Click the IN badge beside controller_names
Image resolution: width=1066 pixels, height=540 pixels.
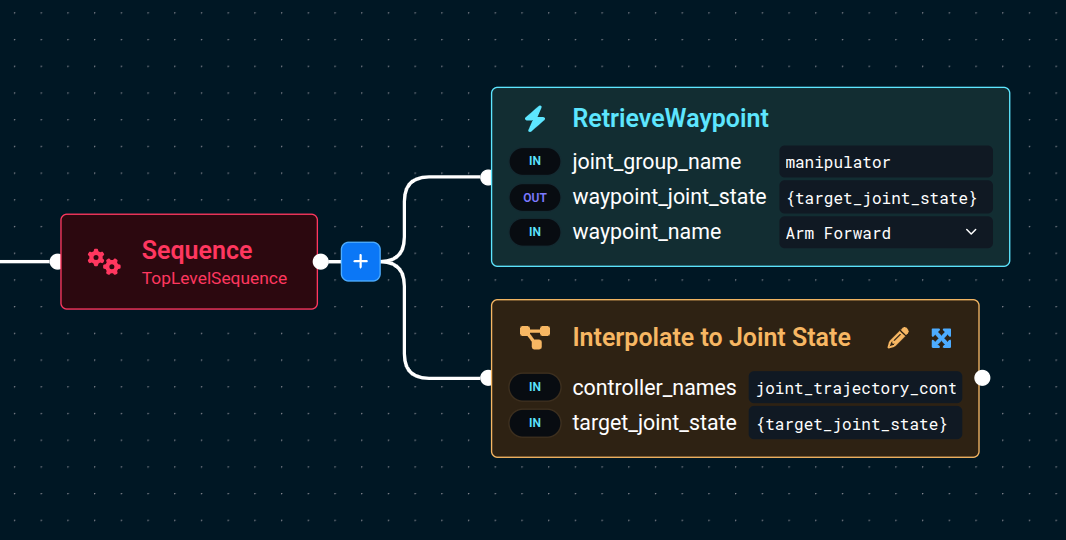point(535,387)
